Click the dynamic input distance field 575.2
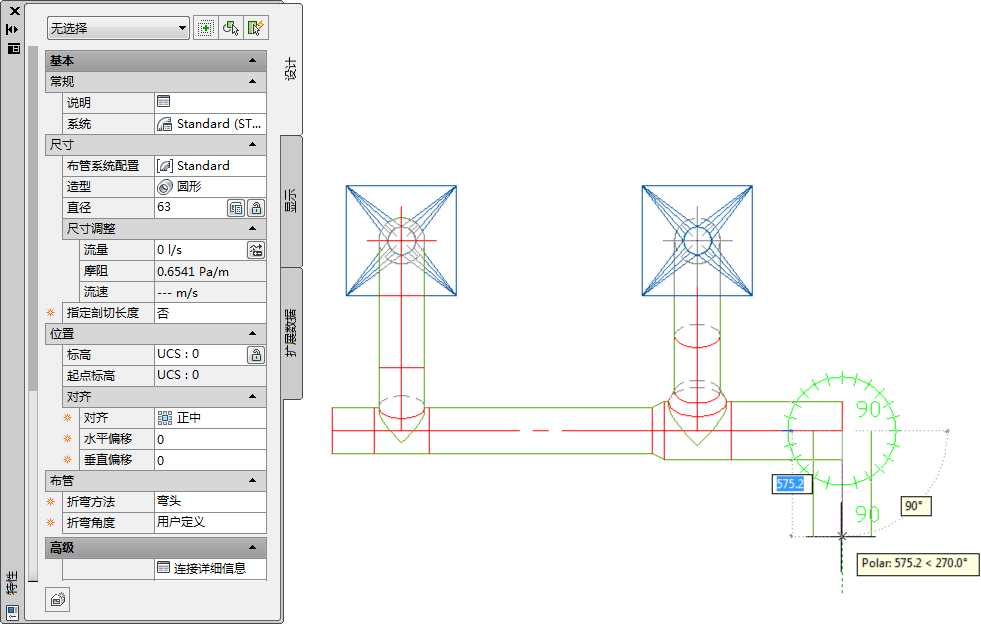Screen dimensions: 981x624 [790, 484]
